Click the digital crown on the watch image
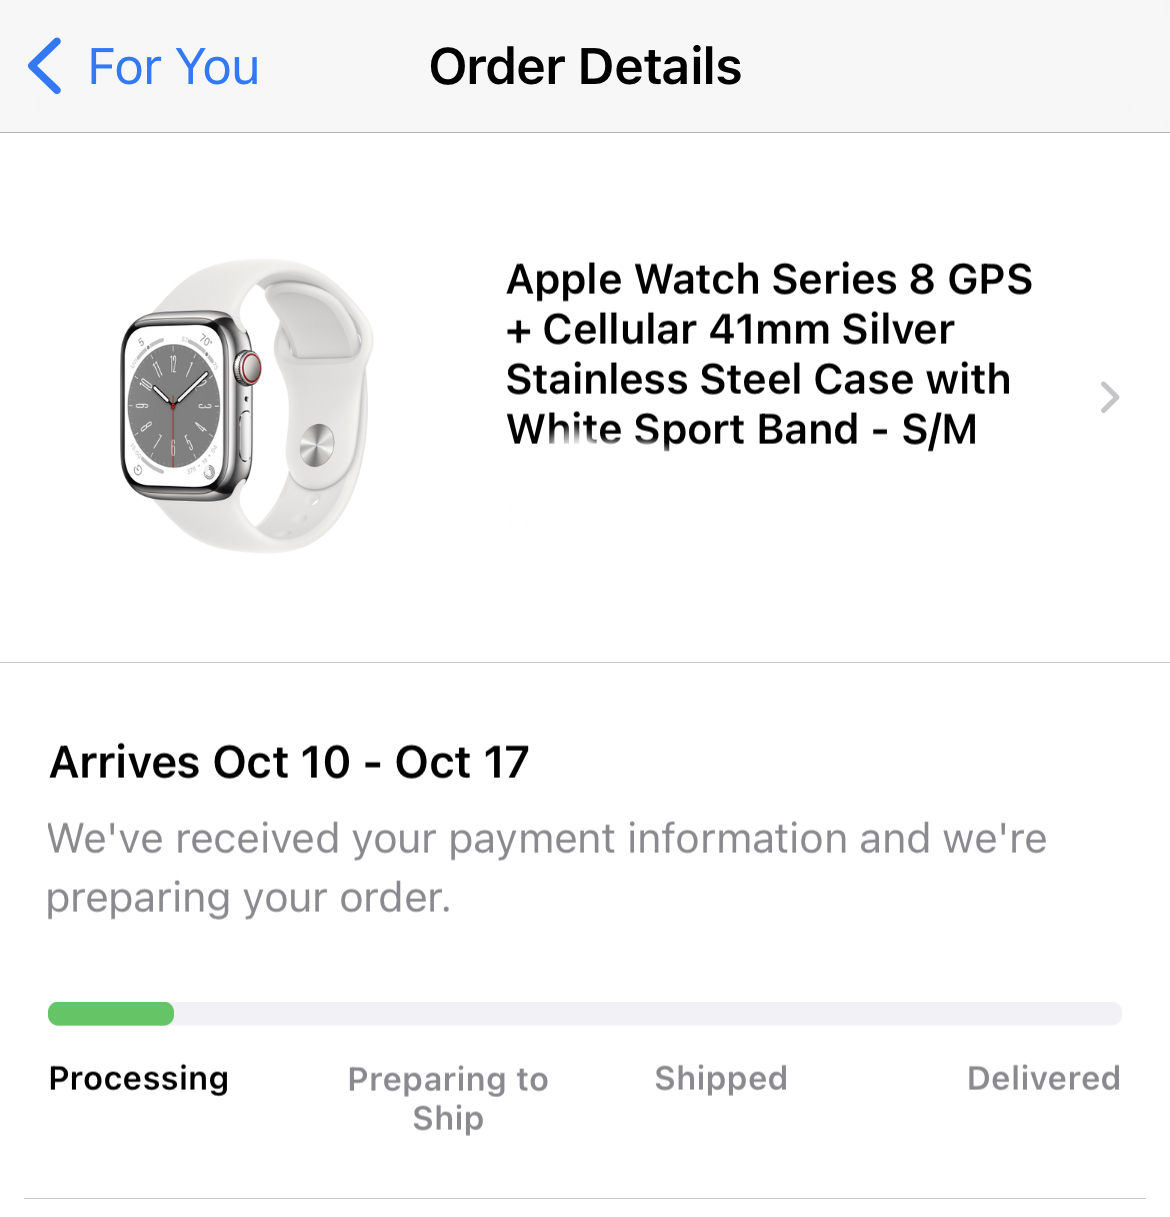The height and width of the screenshot is (1217, 1170). [x=247, y=368]
